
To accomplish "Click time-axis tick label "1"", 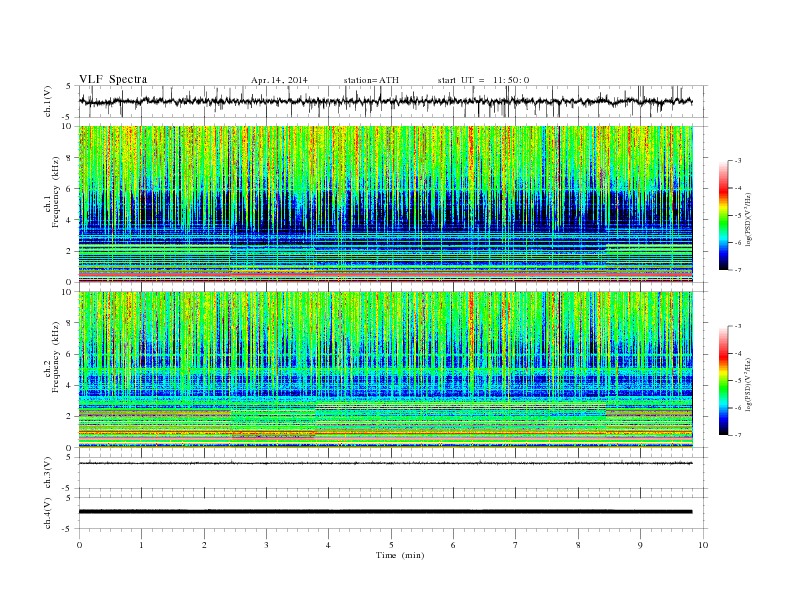I will [x=141, y=545].
